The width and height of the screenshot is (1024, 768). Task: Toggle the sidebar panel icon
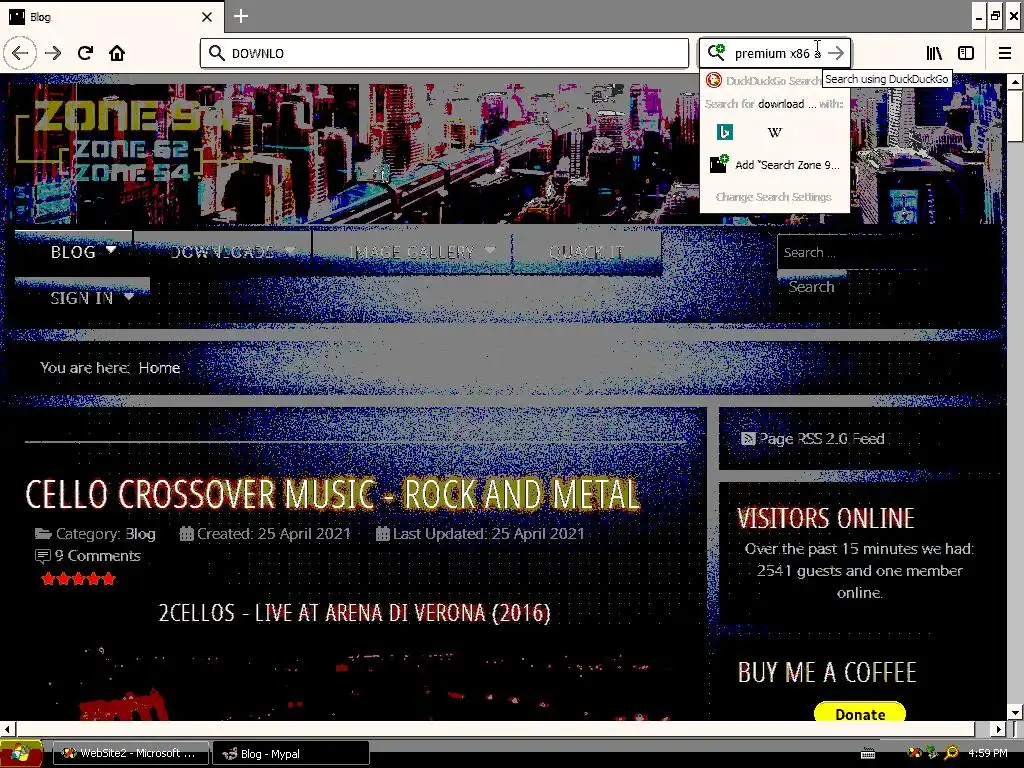click(x=966, y=53)
